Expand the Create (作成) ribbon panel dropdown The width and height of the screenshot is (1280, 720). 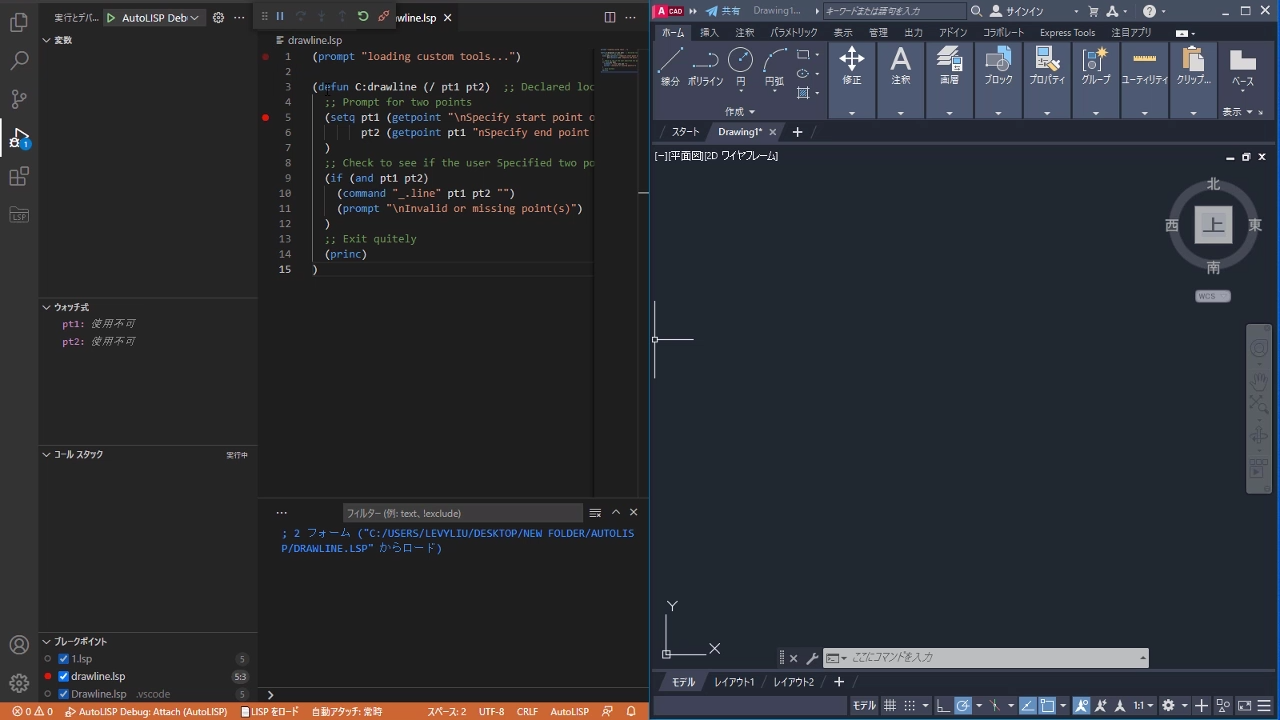point(740,112)
